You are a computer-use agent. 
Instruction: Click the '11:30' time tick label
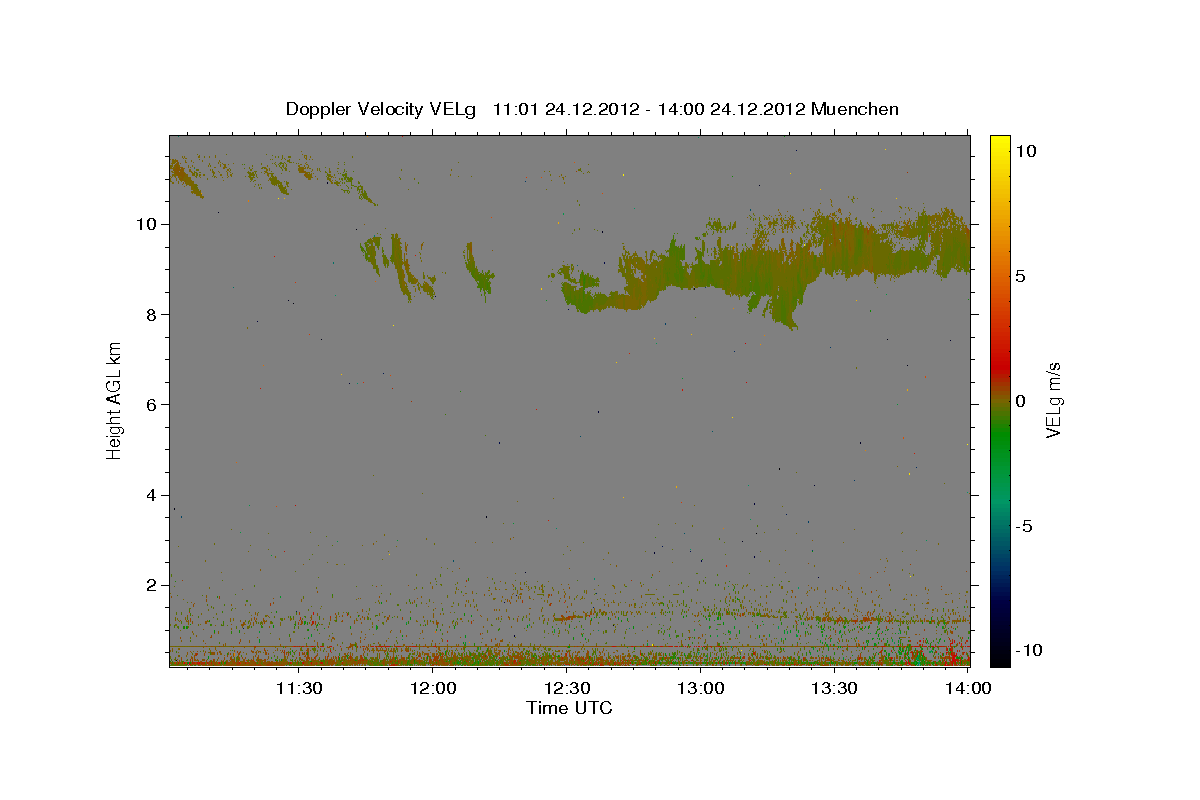click(x=299, y=688)
